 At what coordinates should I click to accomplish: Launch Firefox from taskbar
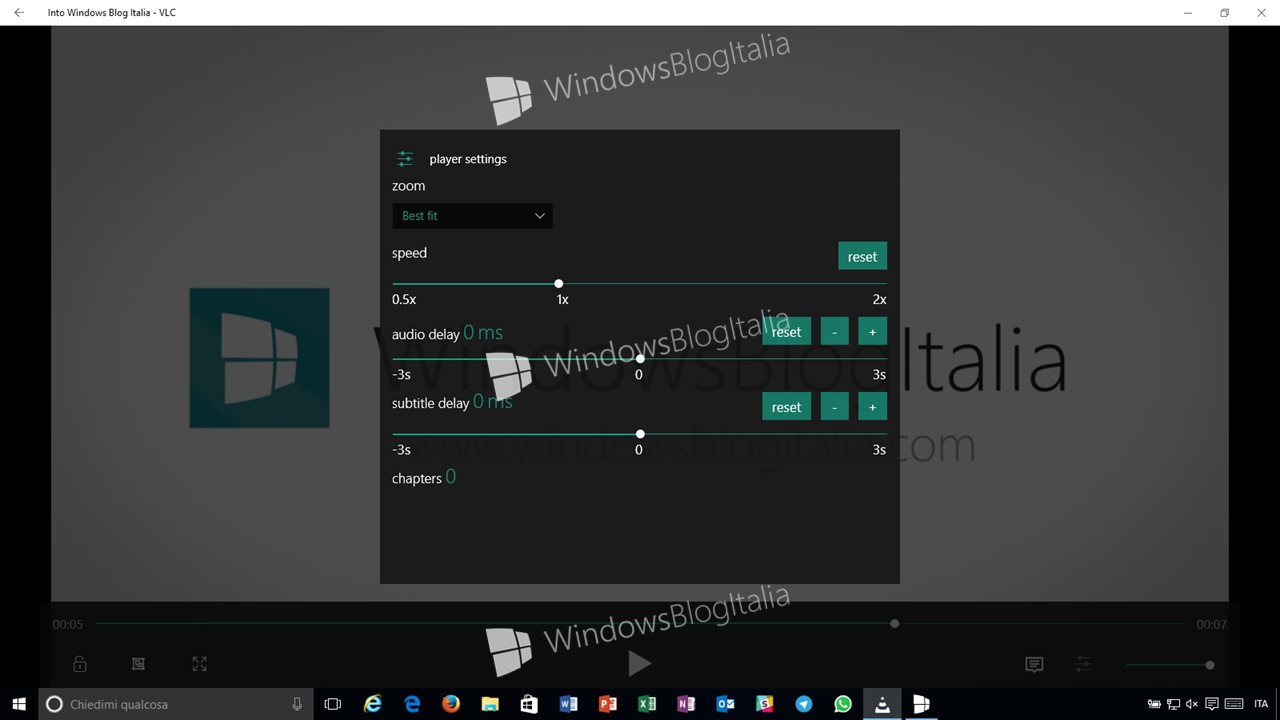click(x=451, y=704)
